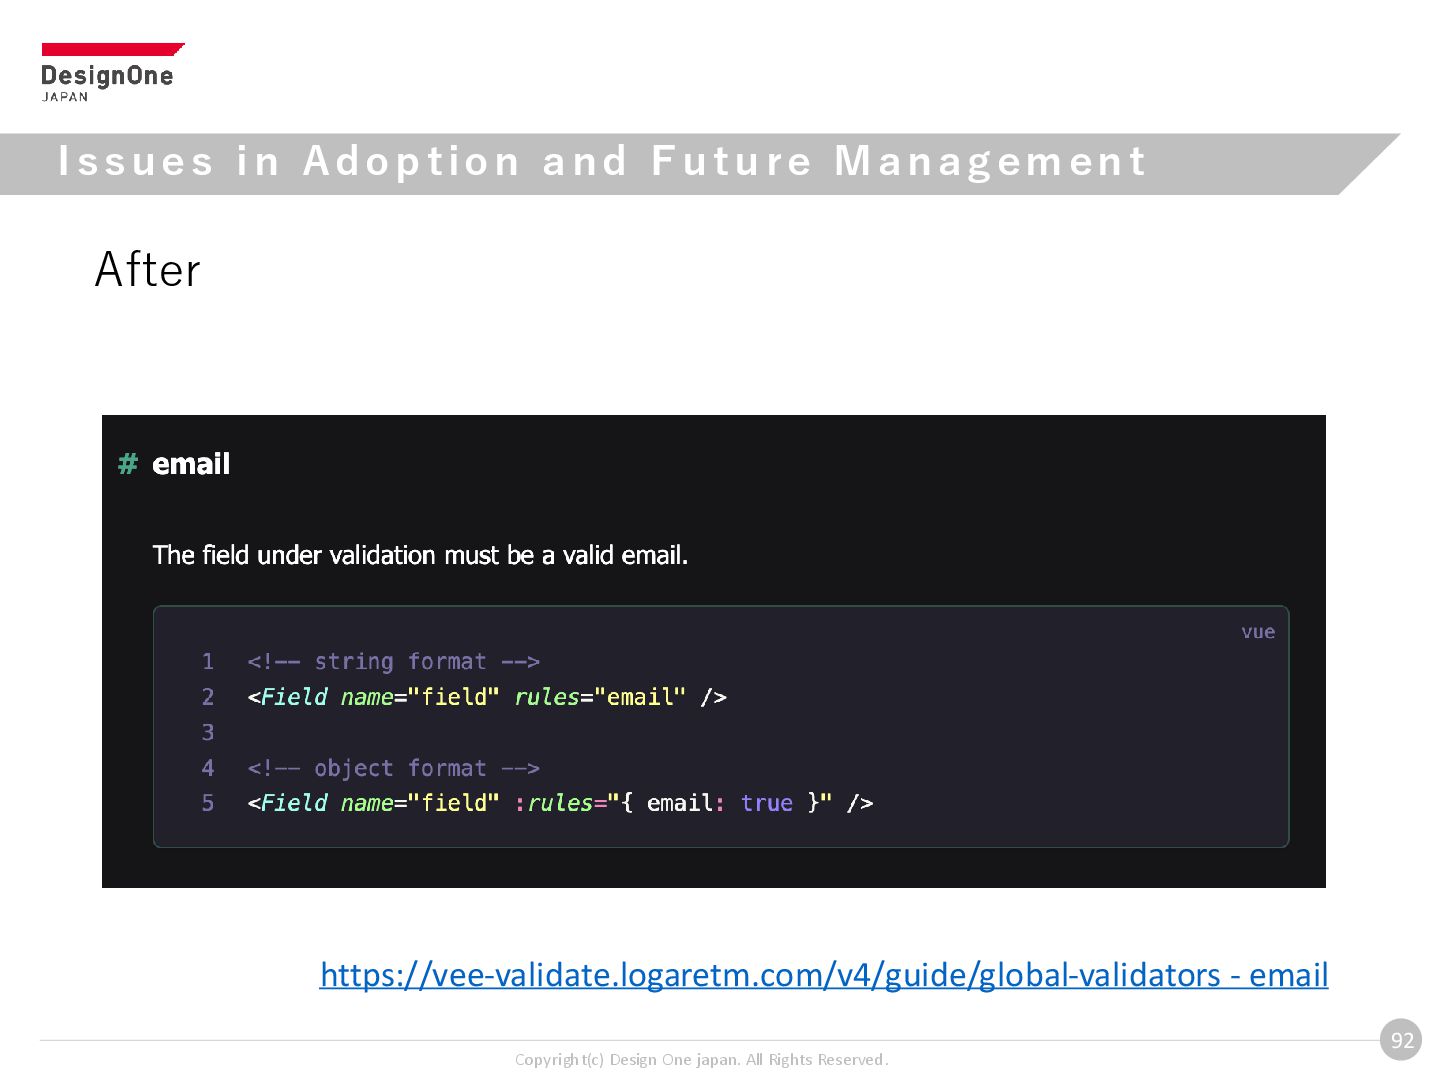1440x1080 pixels.
Task: Click the name="field" attribute in line 2
Action: click(420, 697)
